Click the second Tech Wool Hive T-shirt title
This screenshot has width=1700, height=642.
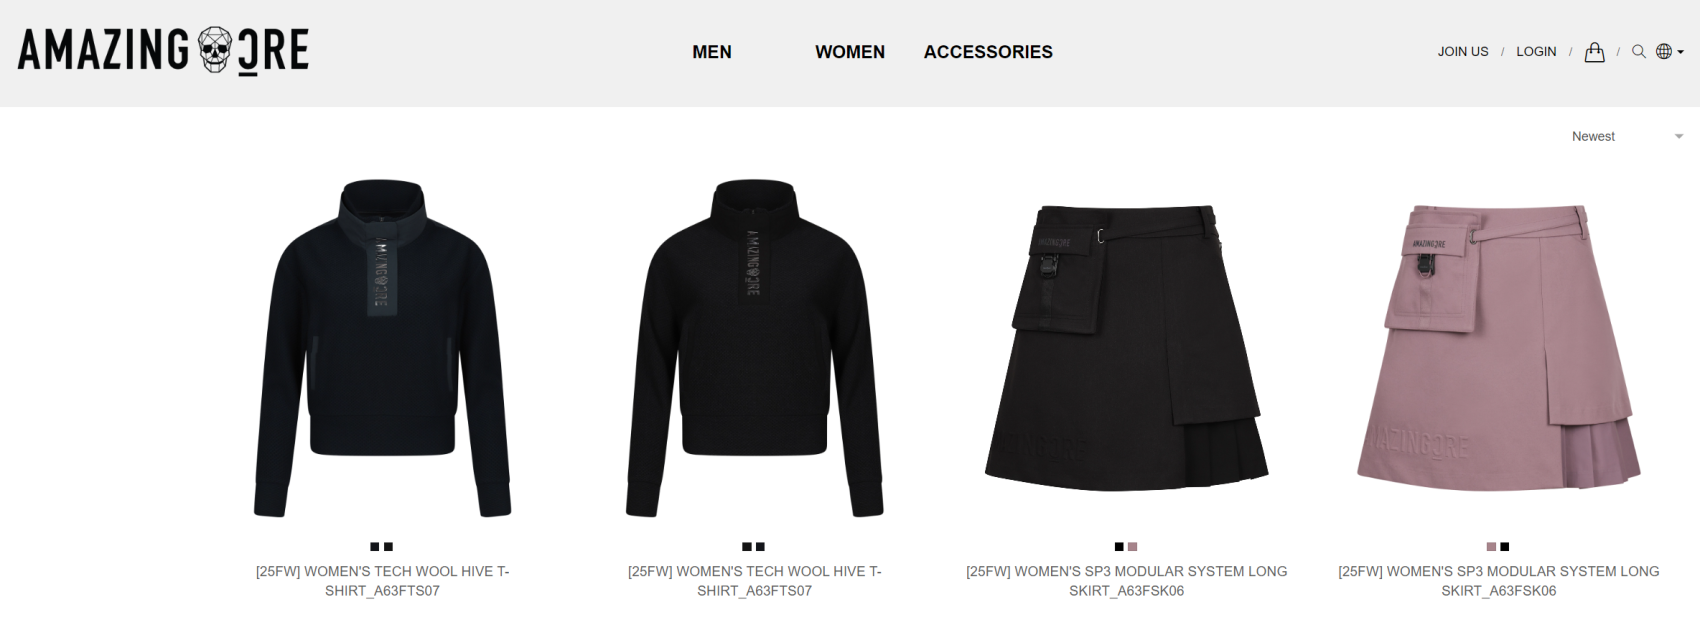point(755,581)
